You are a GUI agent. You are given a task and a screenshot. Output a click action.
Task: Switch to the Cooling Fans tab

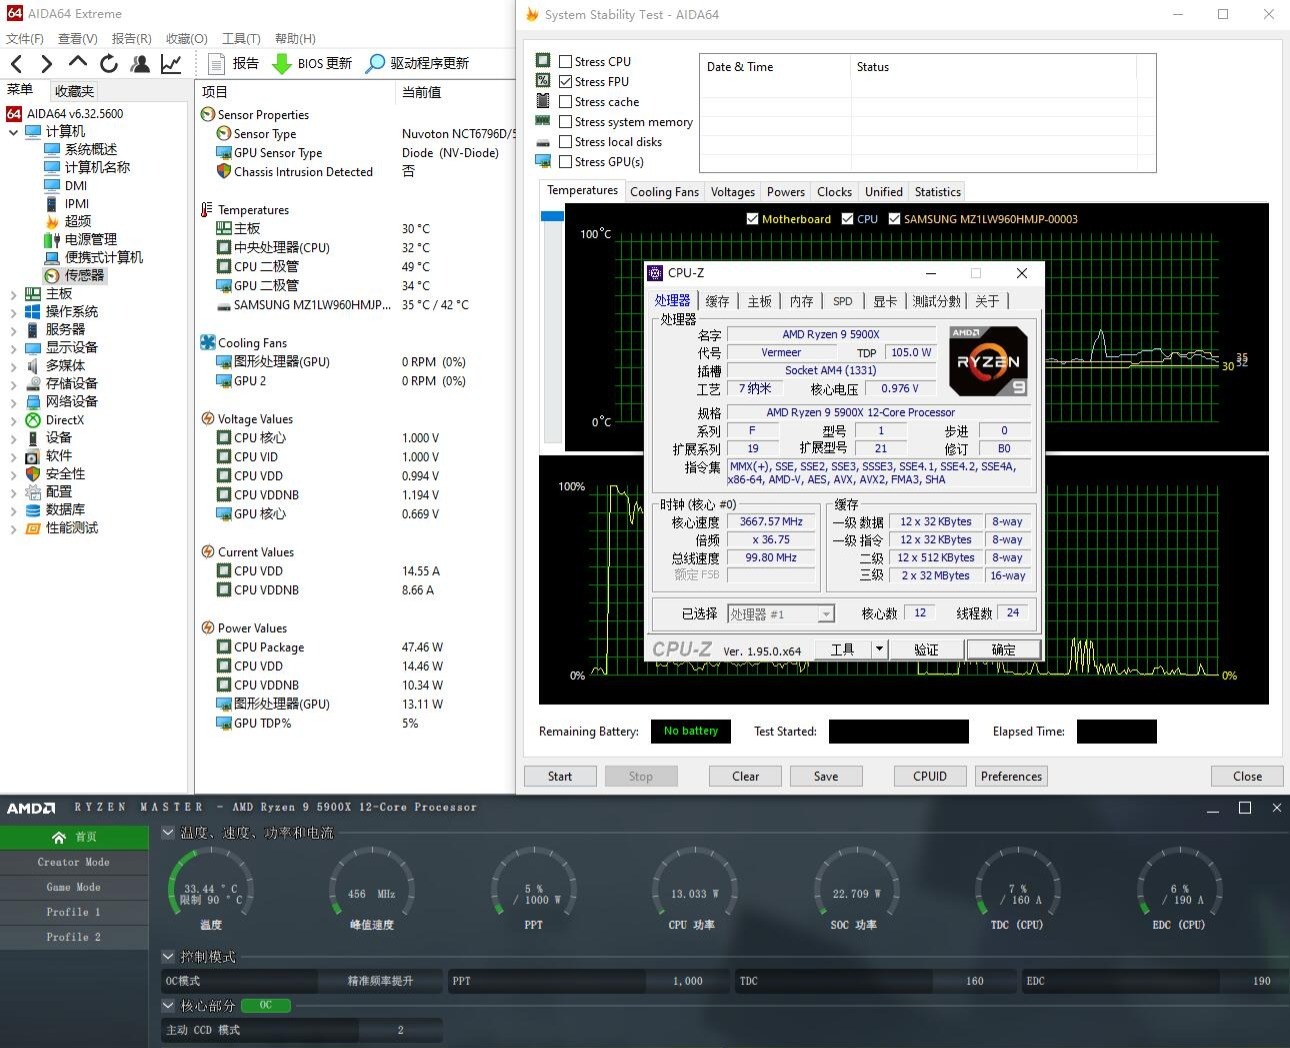pos(664,192)
